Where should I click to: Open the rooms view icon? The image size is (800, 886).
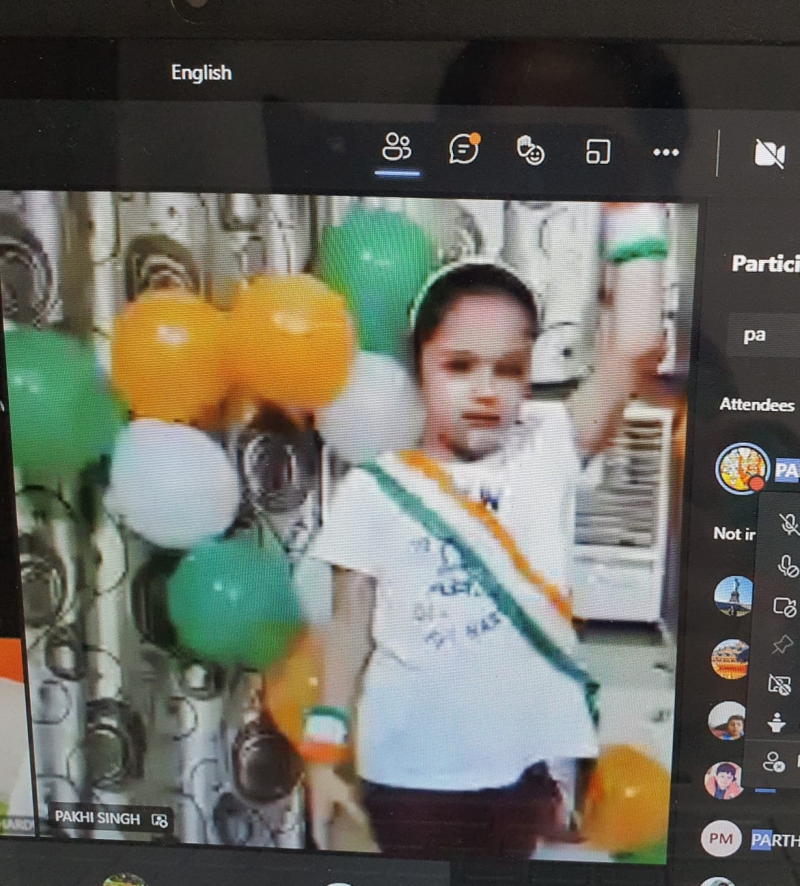(x=598, y=151)
